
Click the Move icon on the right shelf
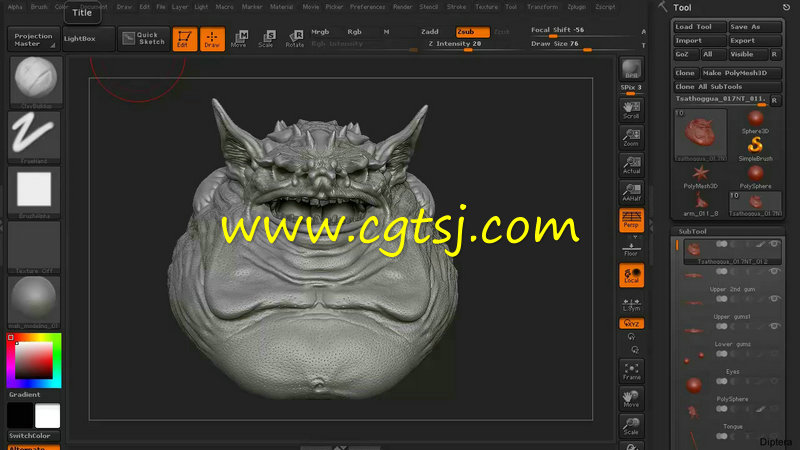(x=632, y=398)
